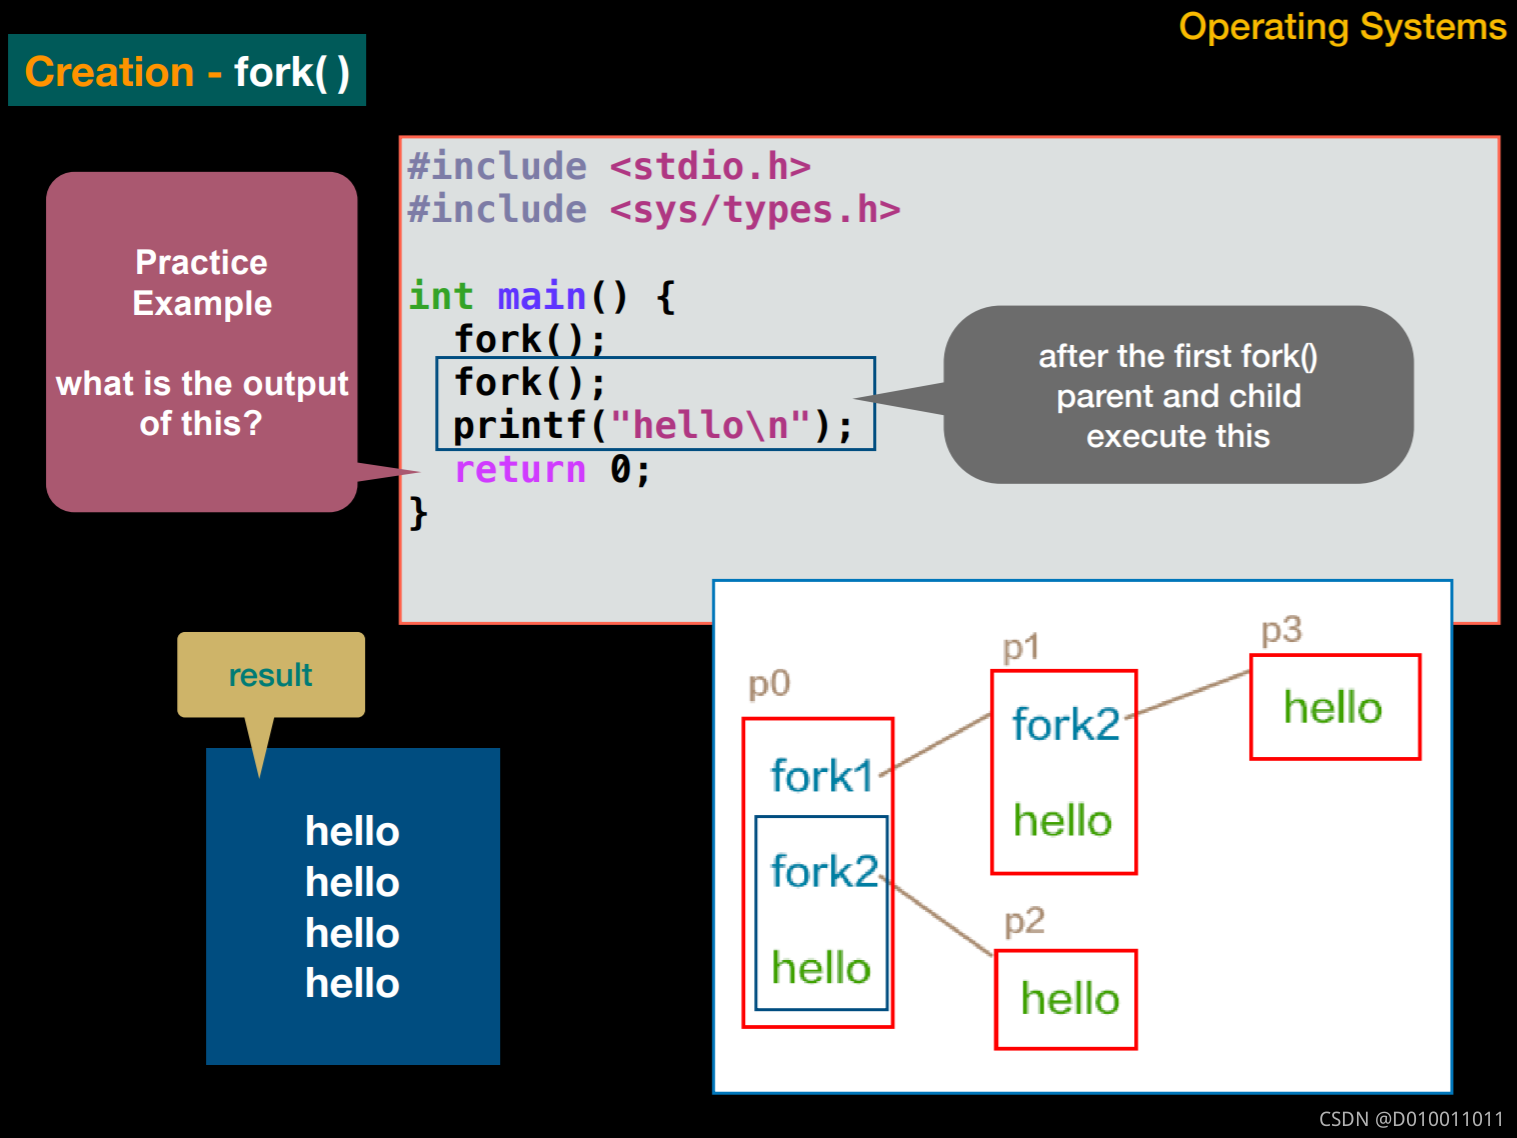
Task: Click the 'p1' process label
Action: click(1021, 648)
